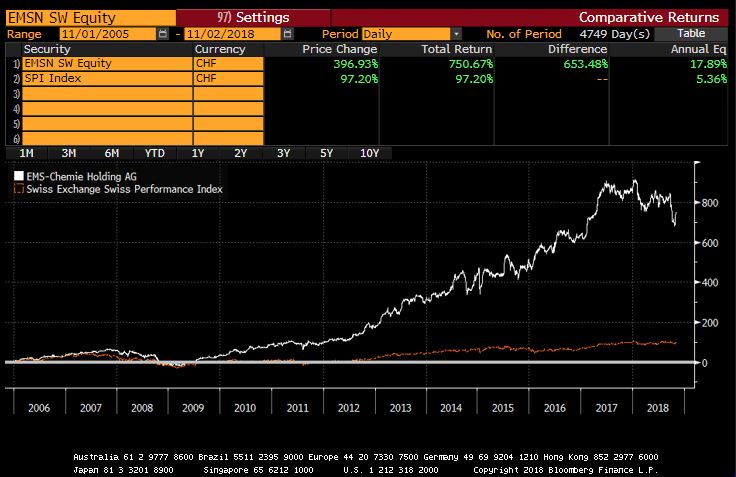Open the end date calendar picker
This screenshot has width=736, height=477.
point(288,34)
